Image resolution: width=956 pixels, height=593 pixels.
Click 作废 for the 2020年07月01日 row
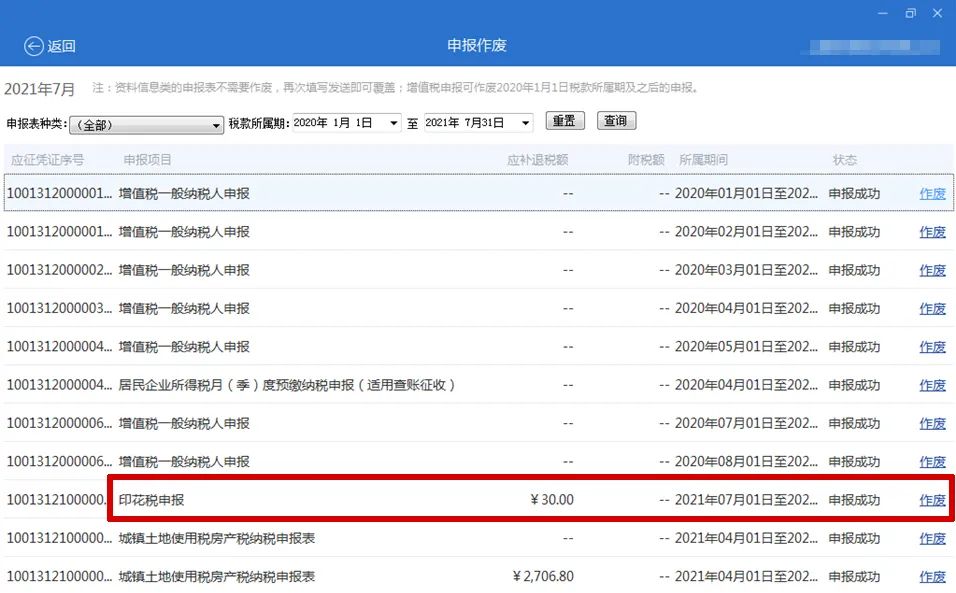932,424
